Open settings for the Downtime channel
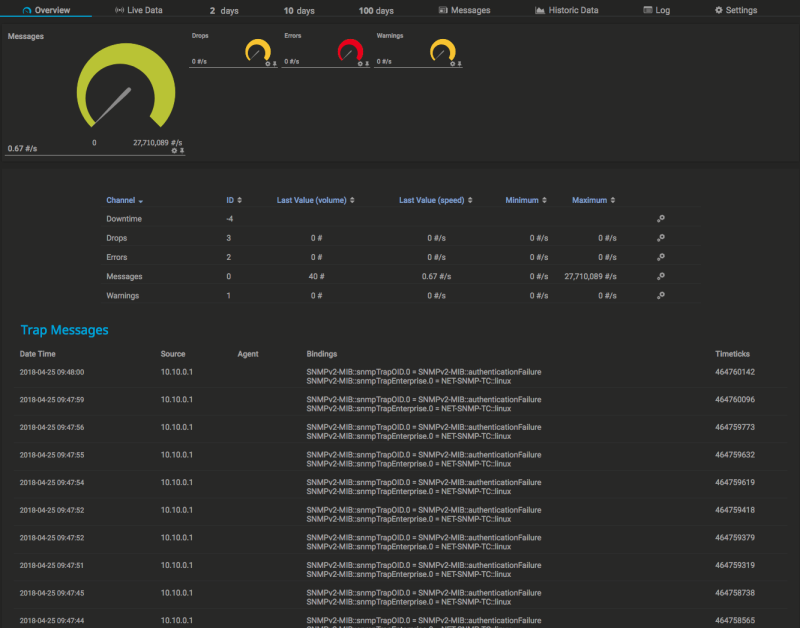Screen dimensions: 800x628 point(660,219)
